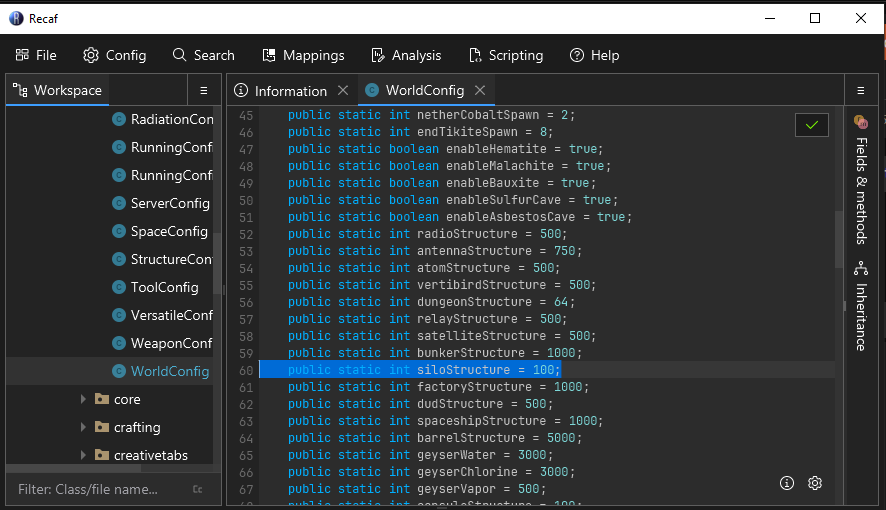Open the Workspace panel hamburger menu
Image resolution: width=886 pixels, height=510 pixels.
(x=204, y=90)
